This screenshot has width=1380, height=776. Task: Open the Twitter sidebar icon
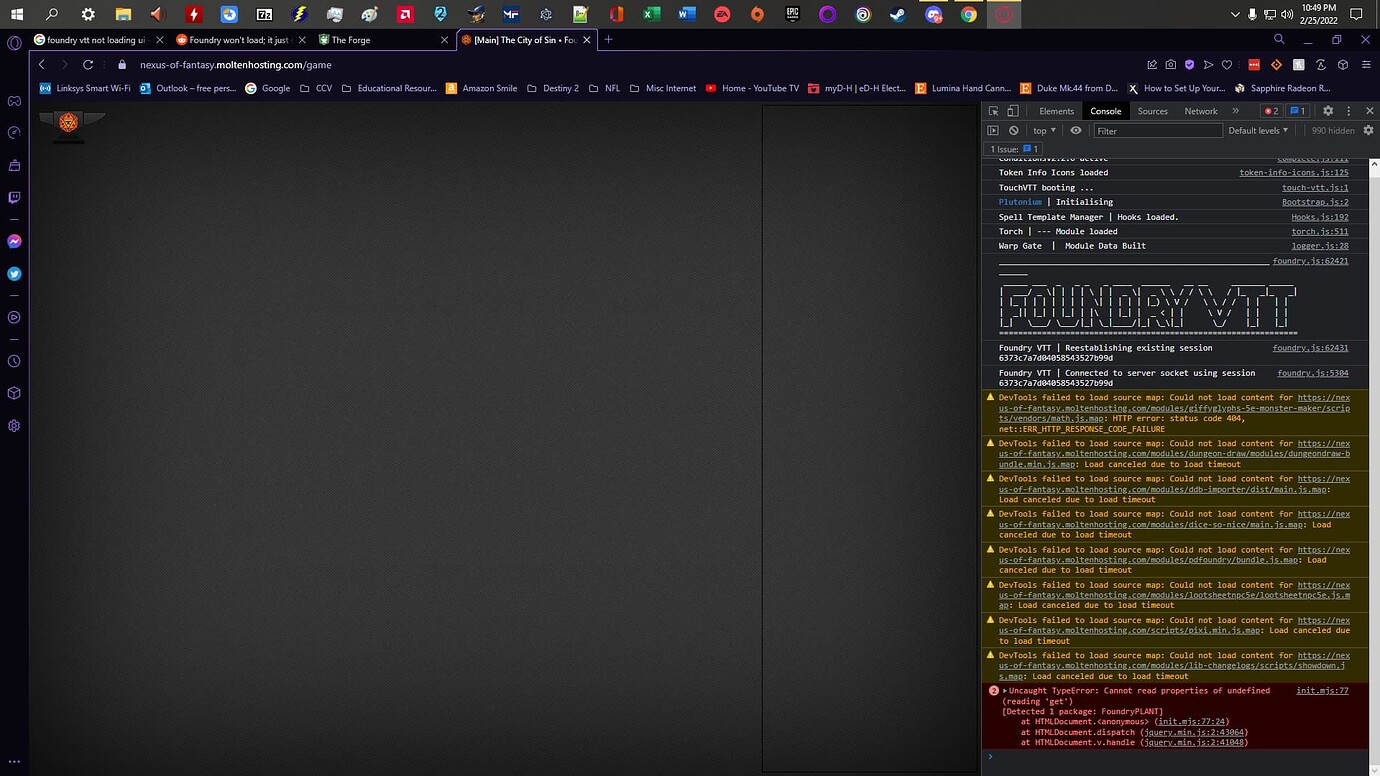14,273
